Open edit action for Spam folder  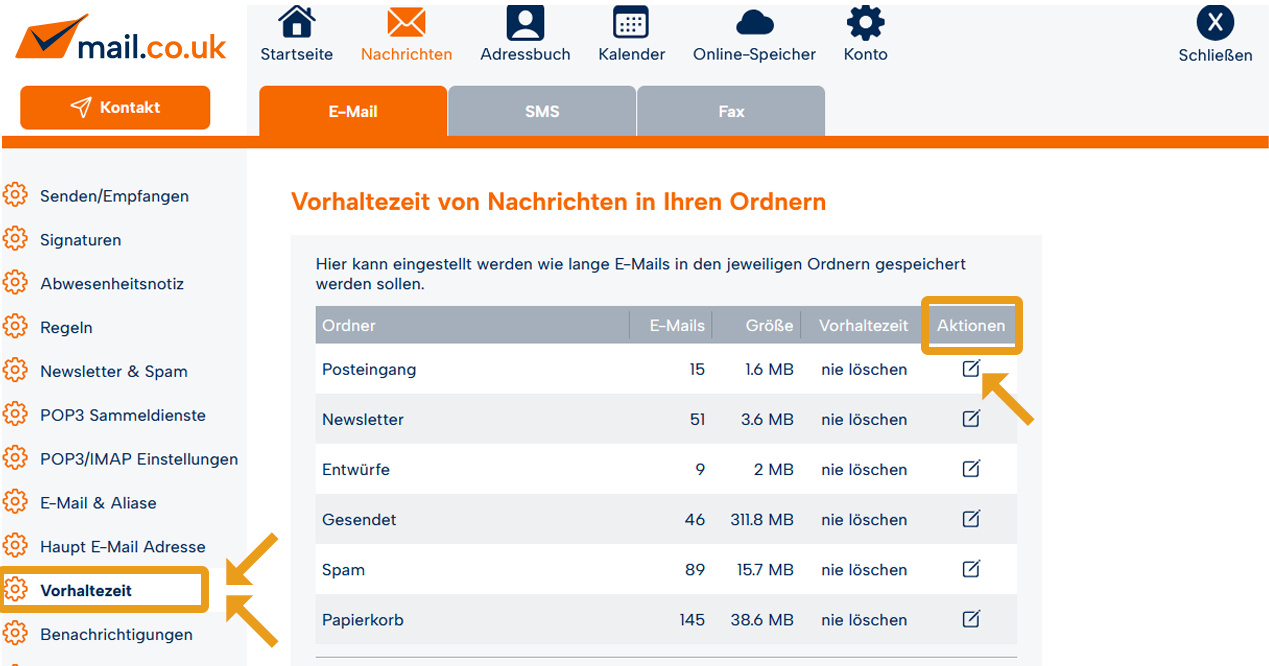coord(970,569)
